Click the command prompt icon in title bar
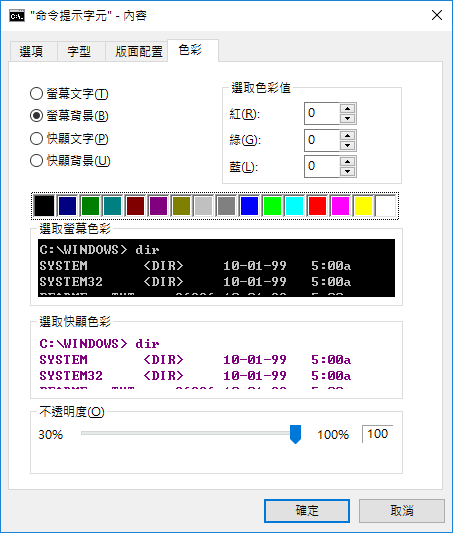 pos(17,16)
